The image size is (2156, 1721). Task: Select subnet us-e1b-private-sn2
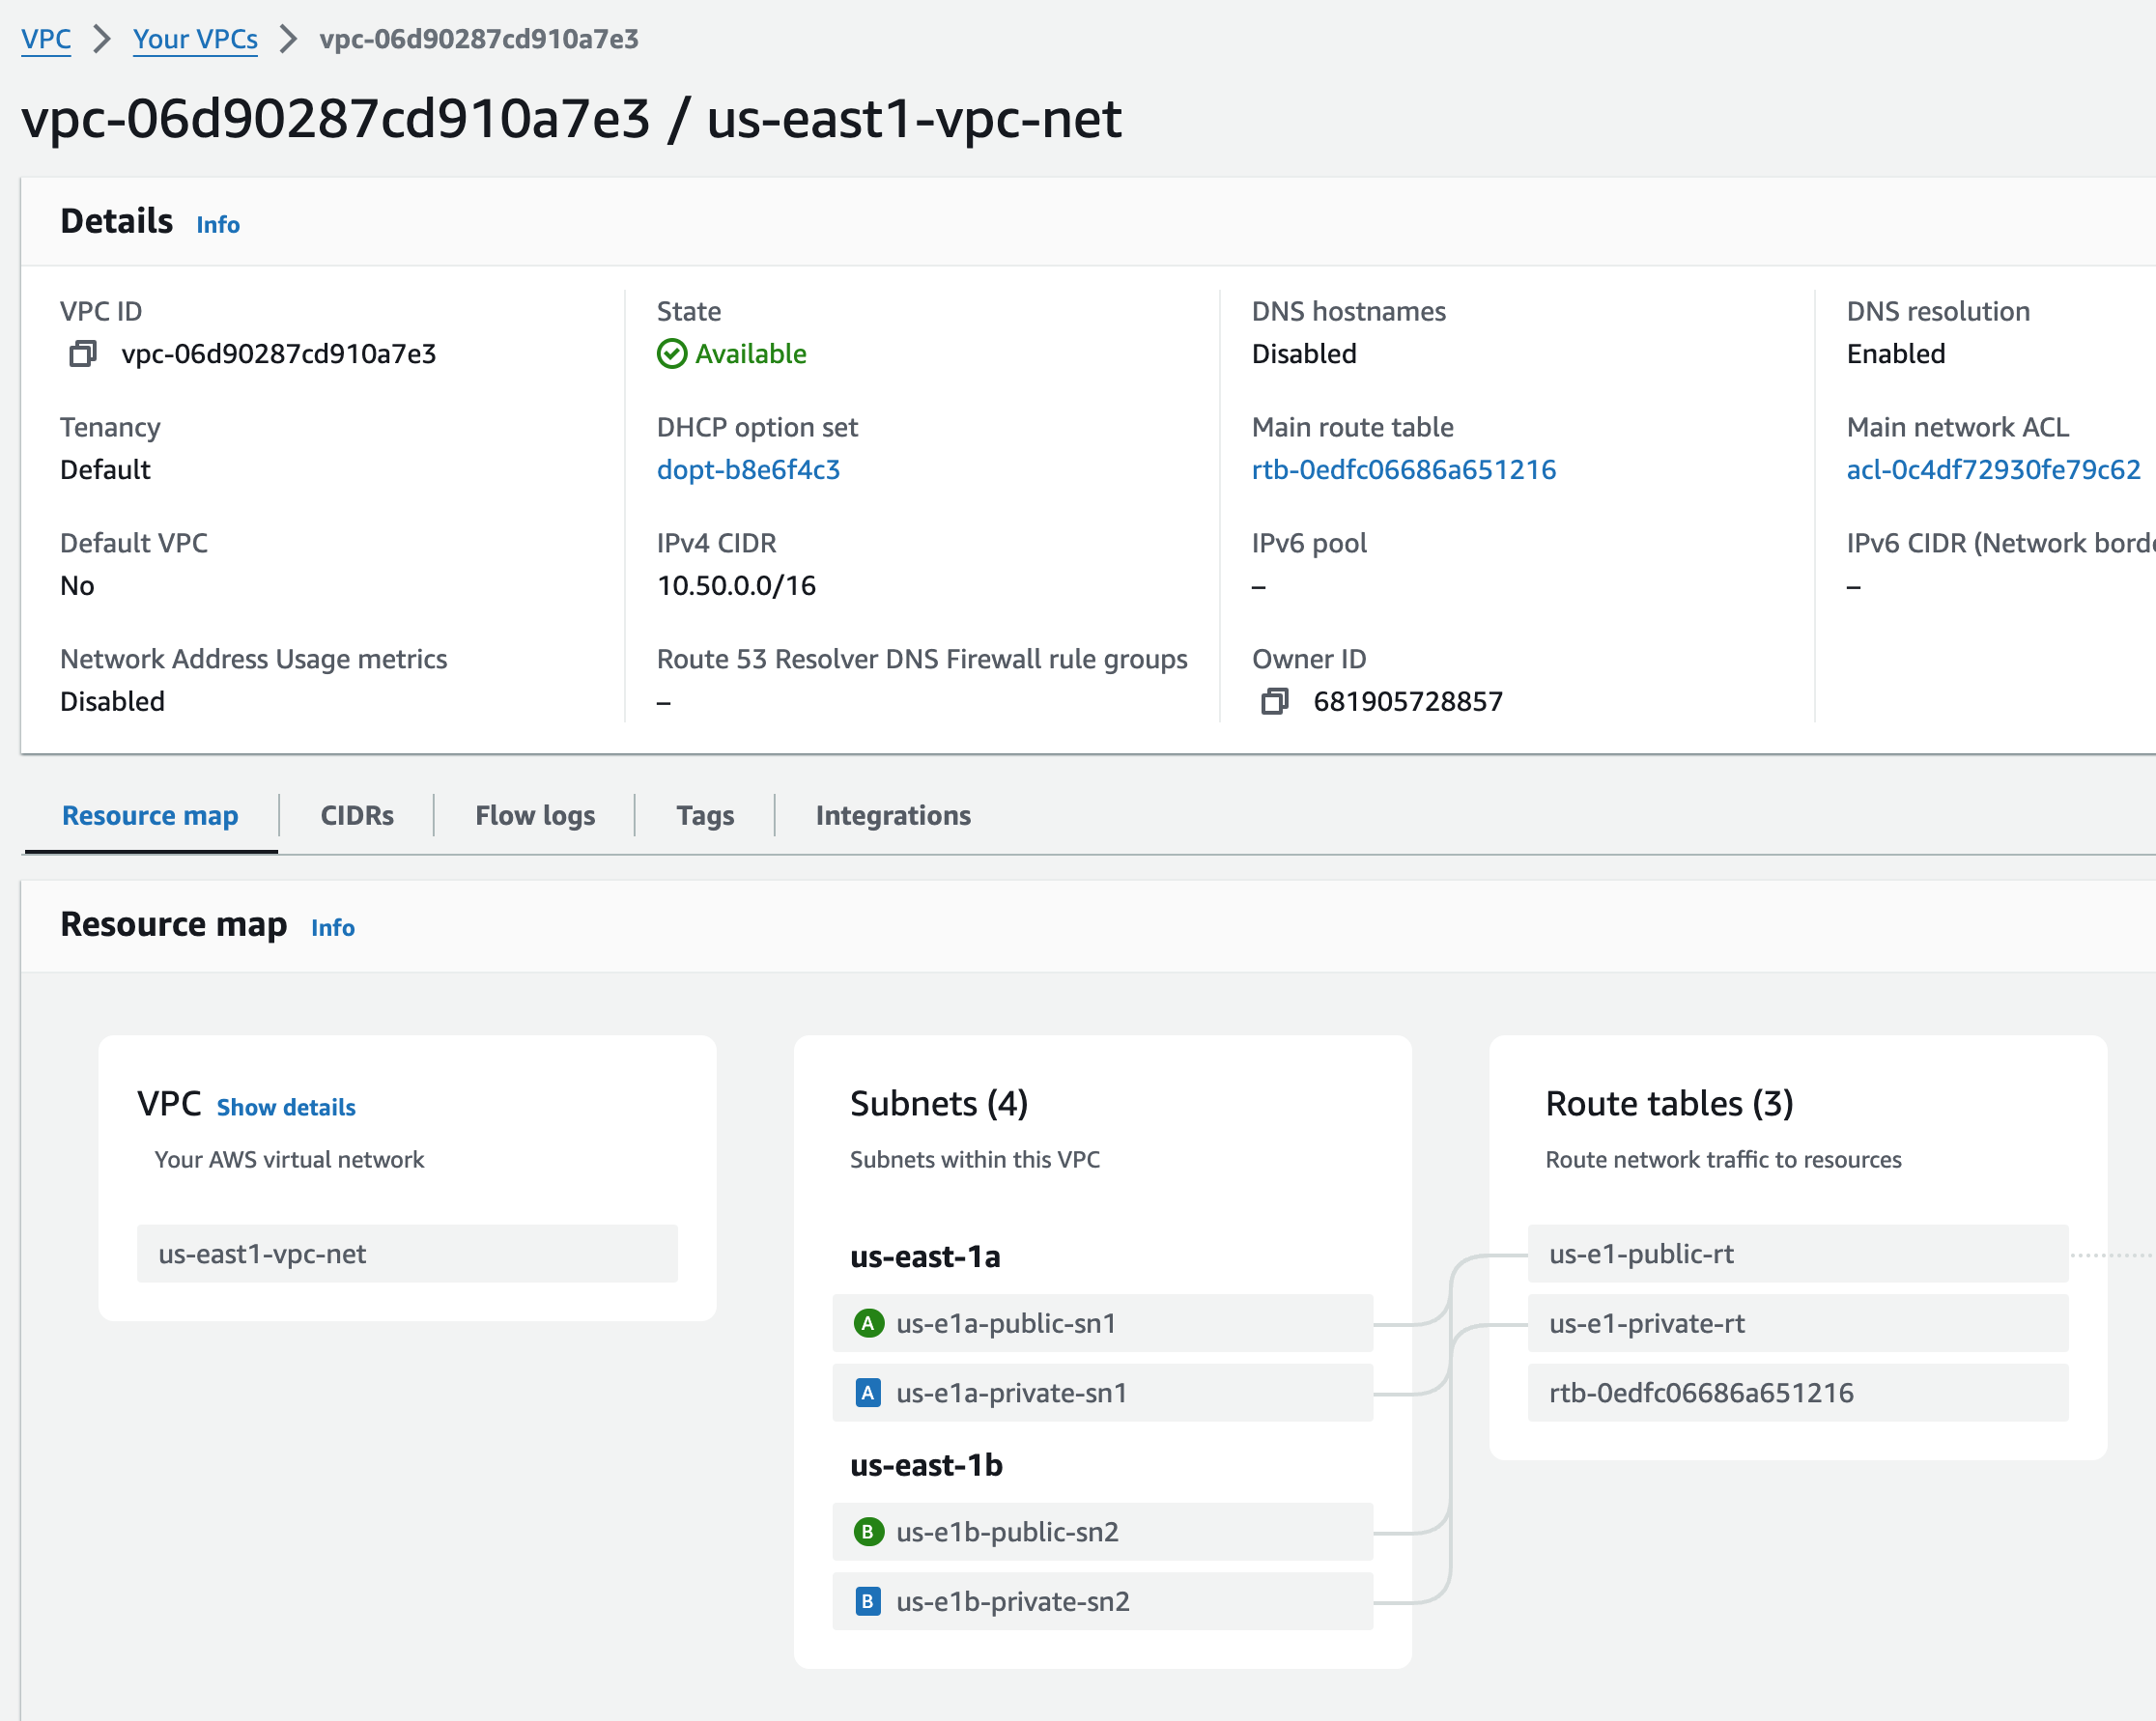(1102, 1602)
